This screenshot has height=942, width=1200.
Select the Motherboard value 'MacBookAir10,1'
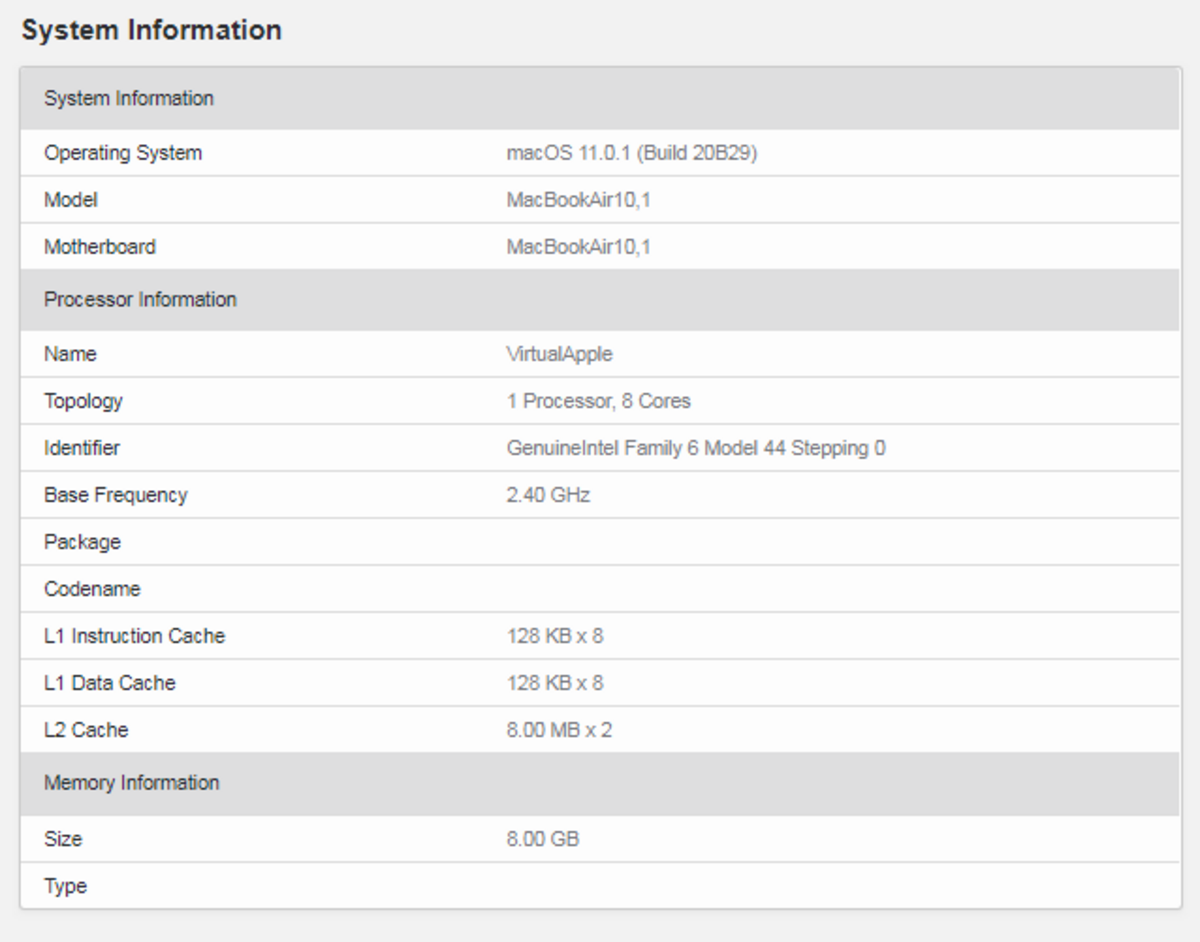tap(579, 247)
